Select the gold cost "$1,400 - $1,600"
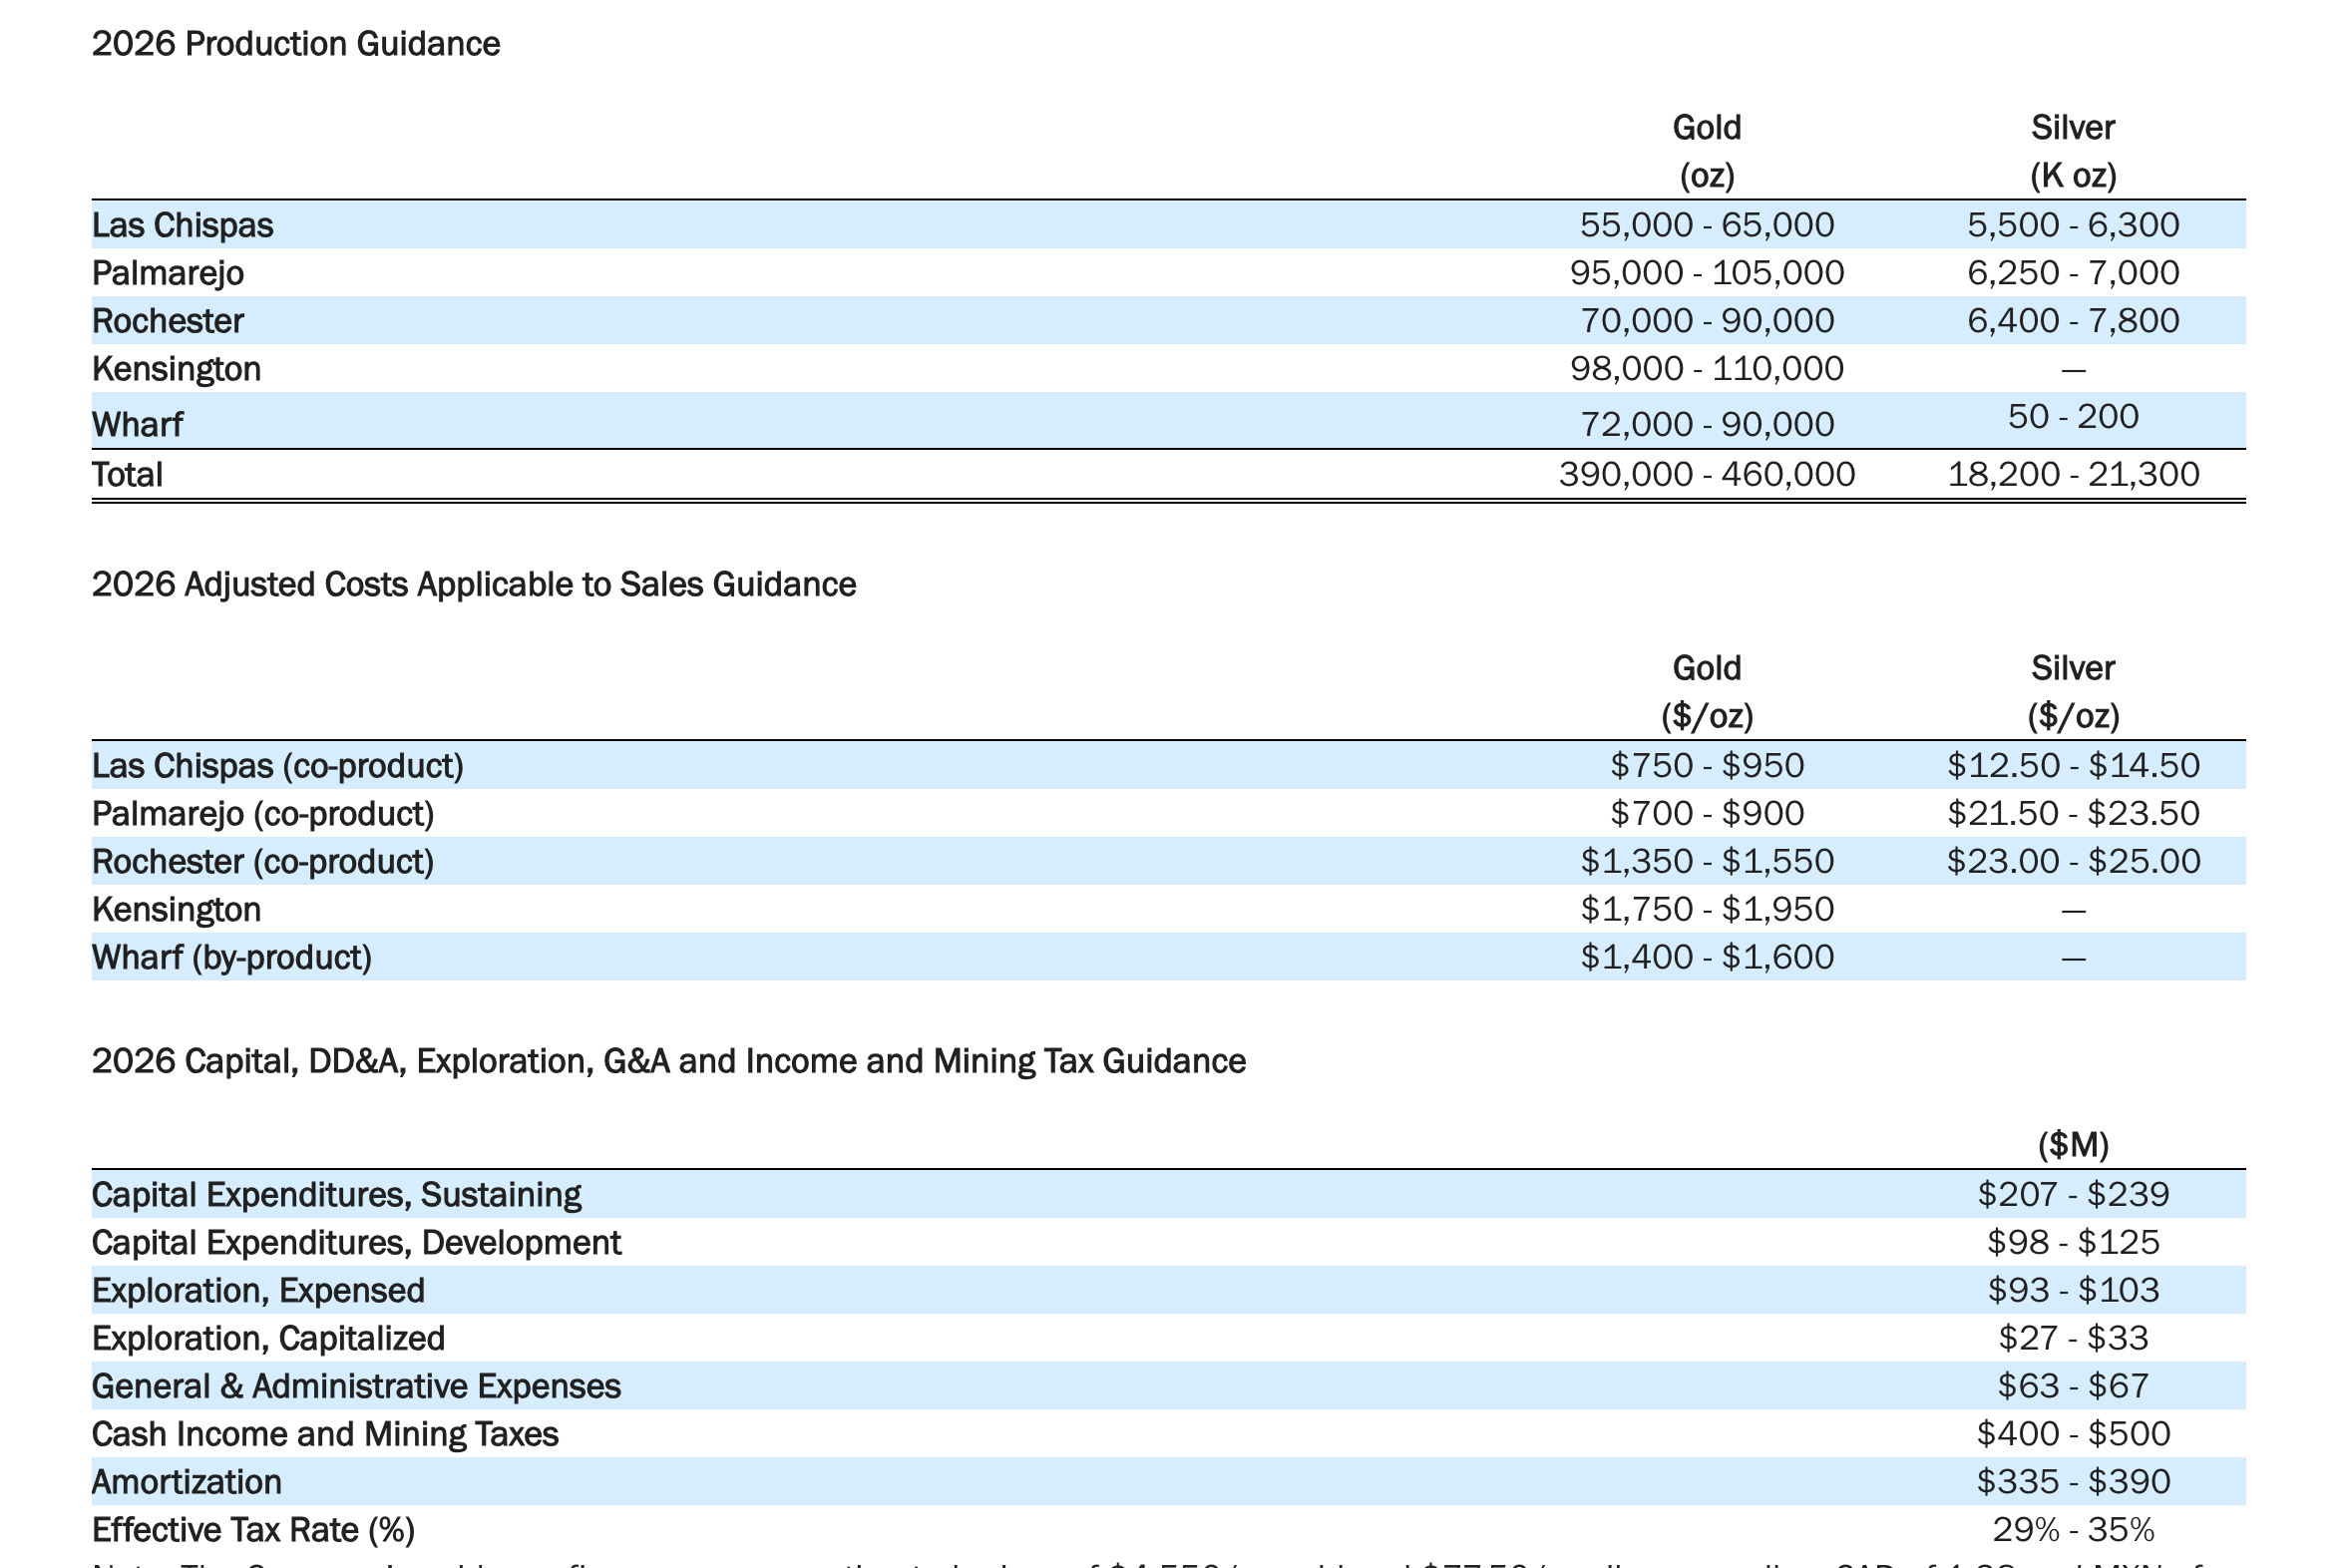 (1707, 958)
